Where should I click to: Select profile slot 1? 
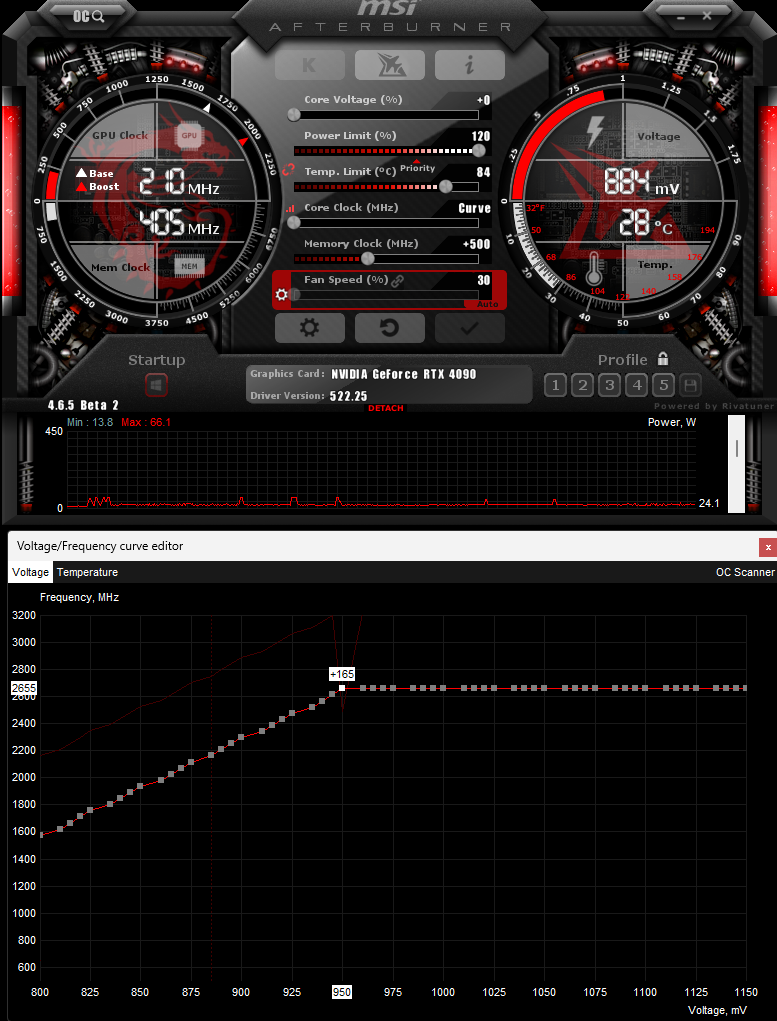(556, 385)
